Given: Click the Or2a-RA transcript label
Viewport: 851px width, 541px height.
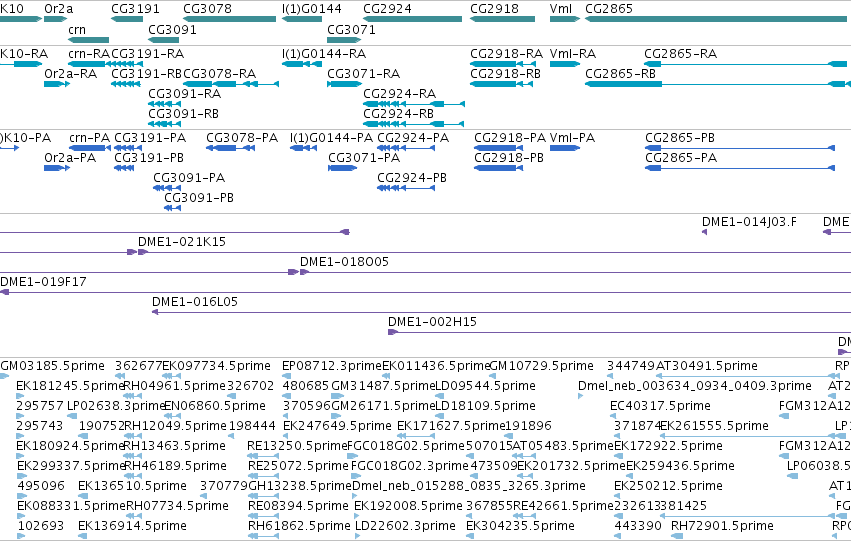Looking at the screenshot, I should click(x=71, y=74).
